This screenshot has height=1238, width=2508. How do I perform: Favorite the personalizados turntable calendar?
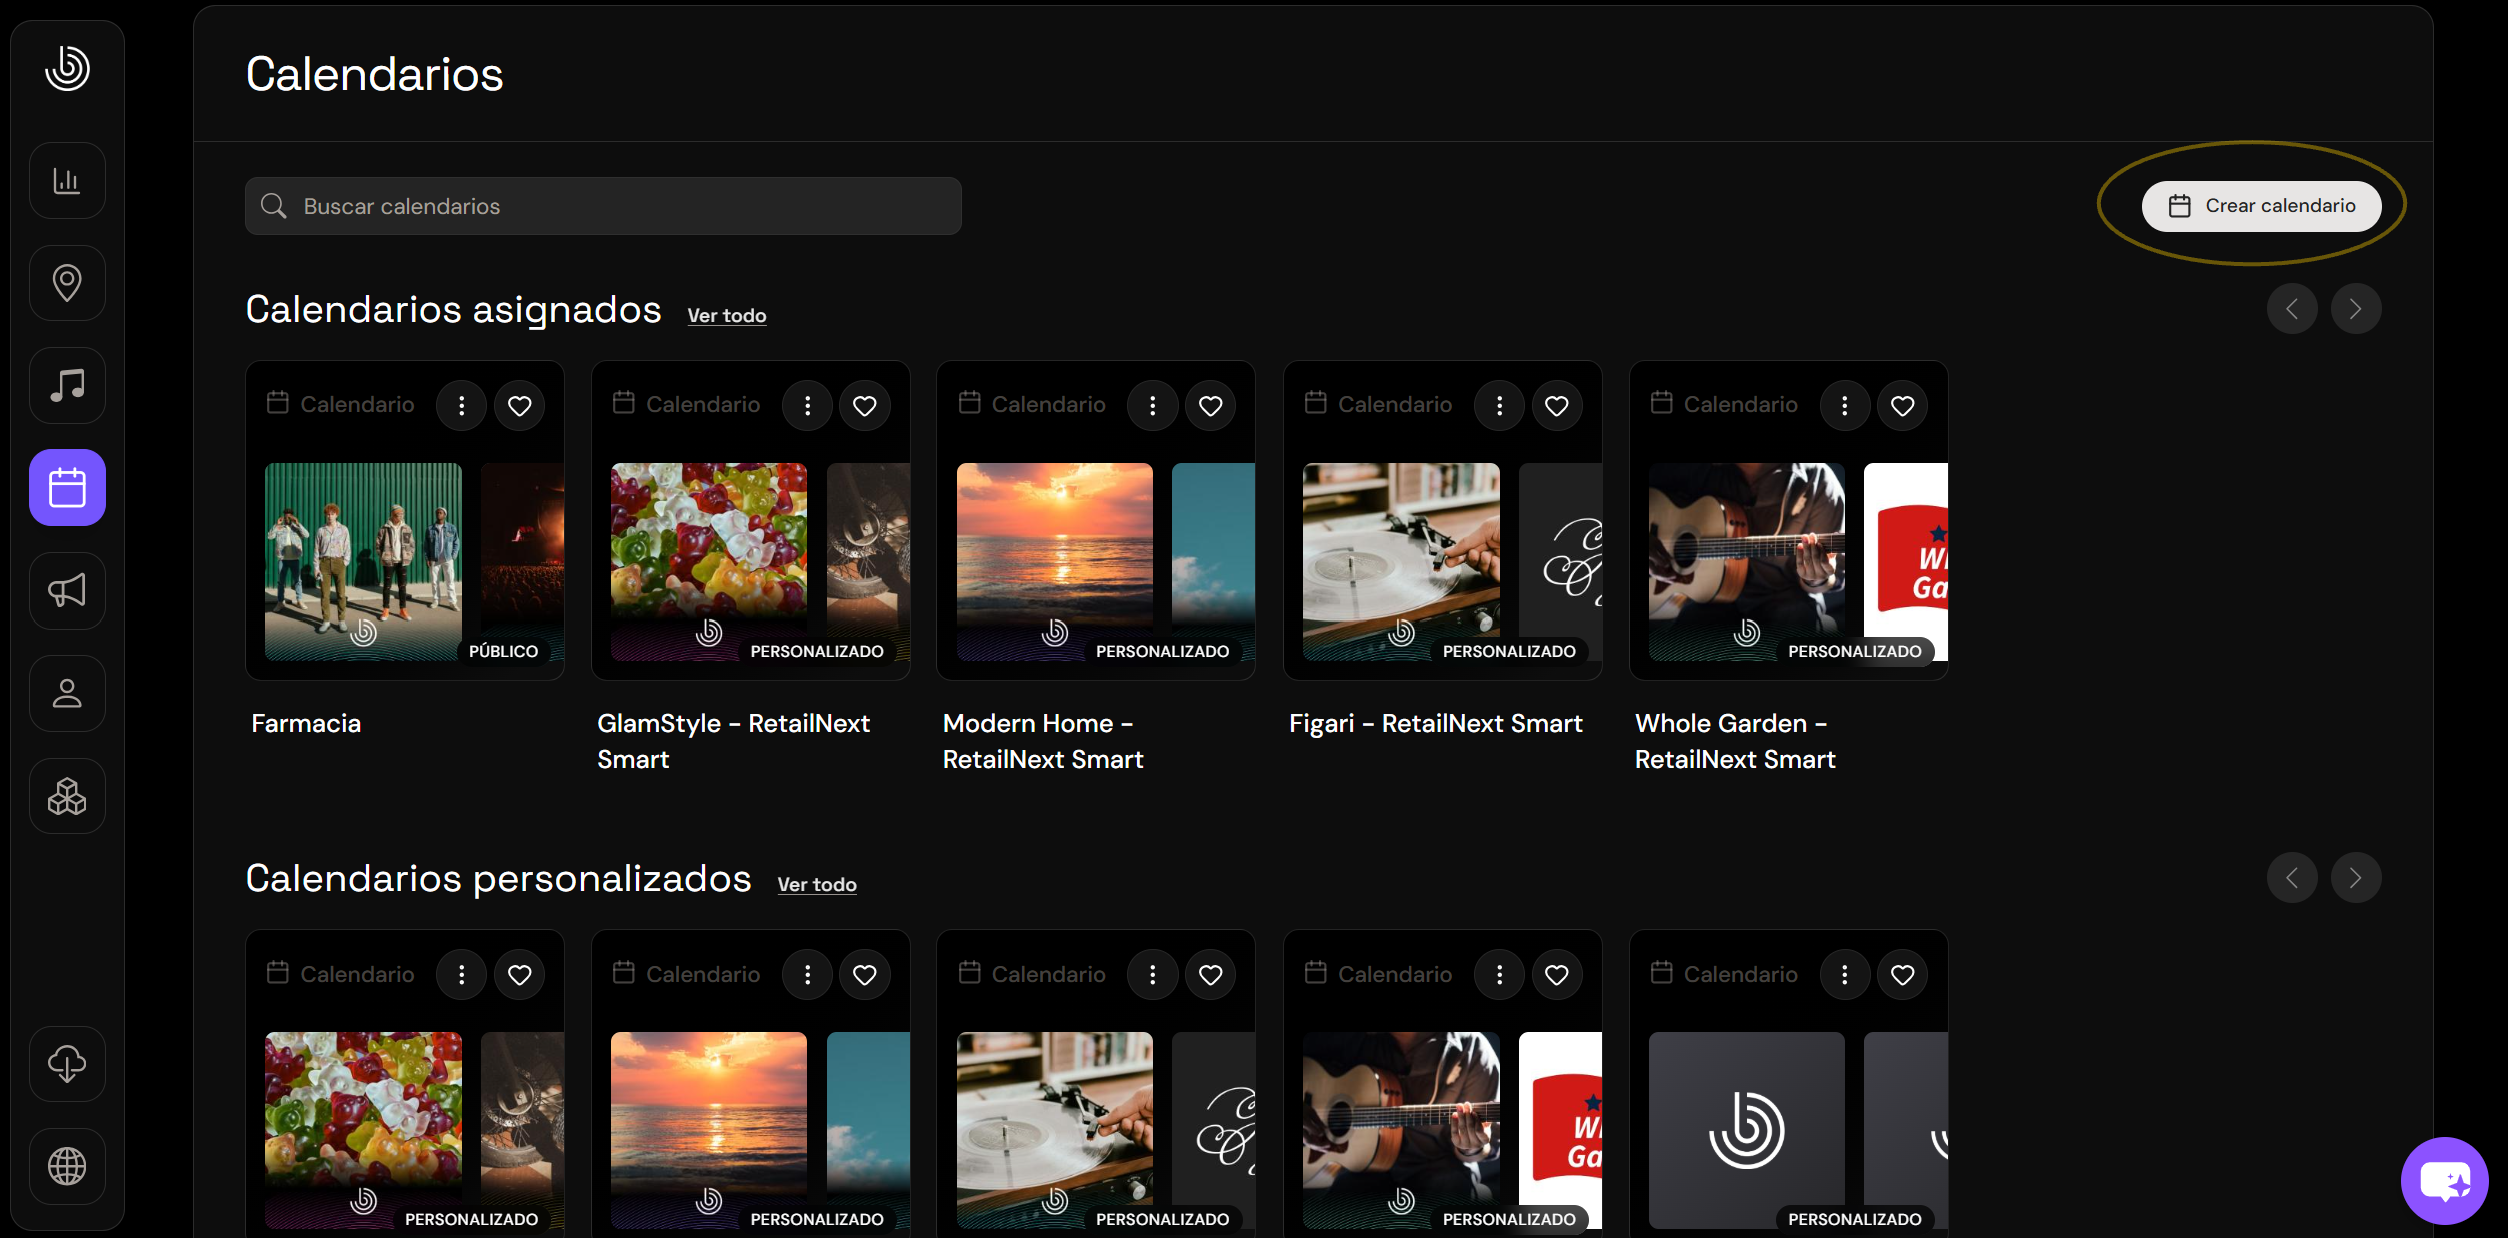pyautogui.click(x=1210, y=975)
